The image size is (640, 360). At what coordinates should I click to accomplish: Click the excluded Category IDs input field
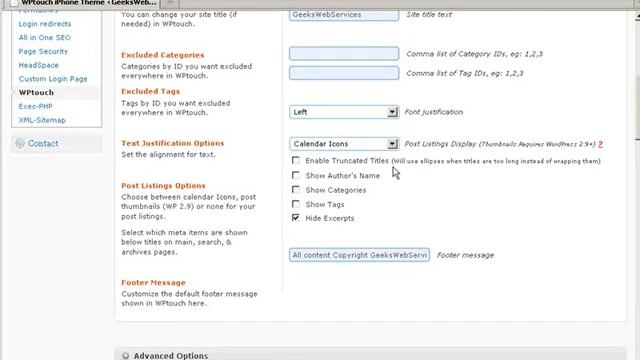(344, 53)
